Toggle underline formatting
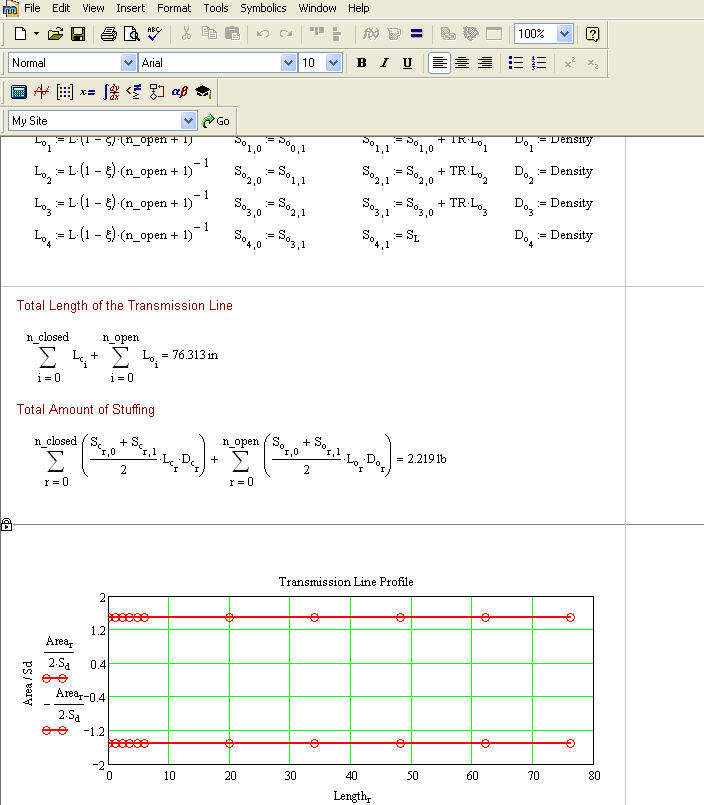Image resolution: width=704 pixels, height=805 pixels. [407, 63]
